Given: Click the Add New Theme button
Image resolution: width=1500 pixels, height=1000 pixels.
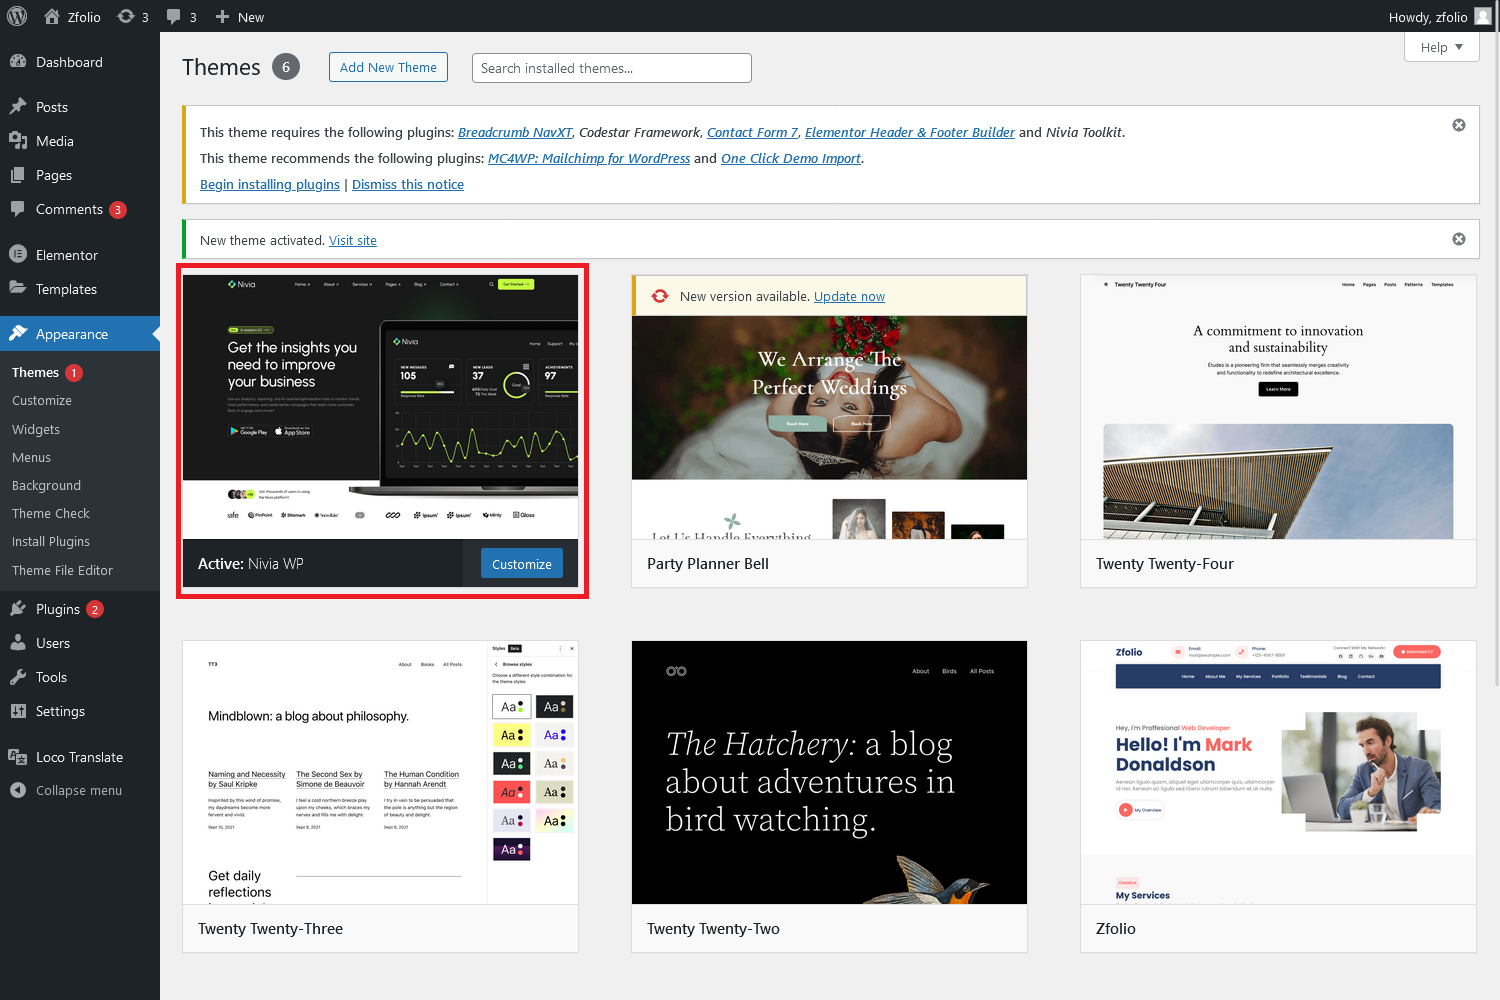Looking at the screenshot, I should 388,67.
